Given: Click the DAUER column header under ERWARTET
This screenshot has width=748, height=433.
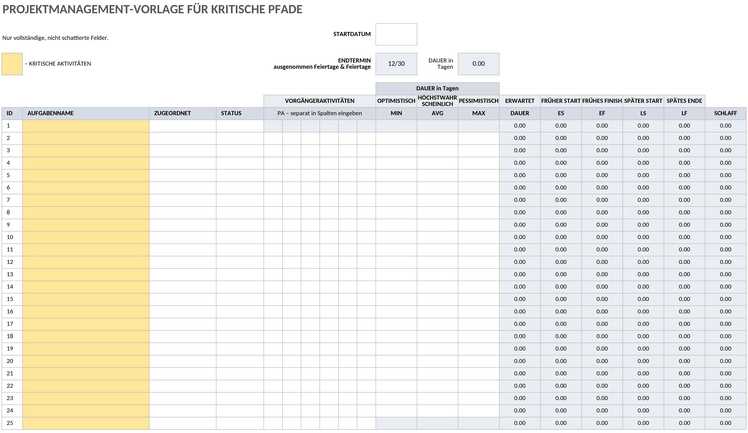Looking at the screenshot, I should point(520,113).
